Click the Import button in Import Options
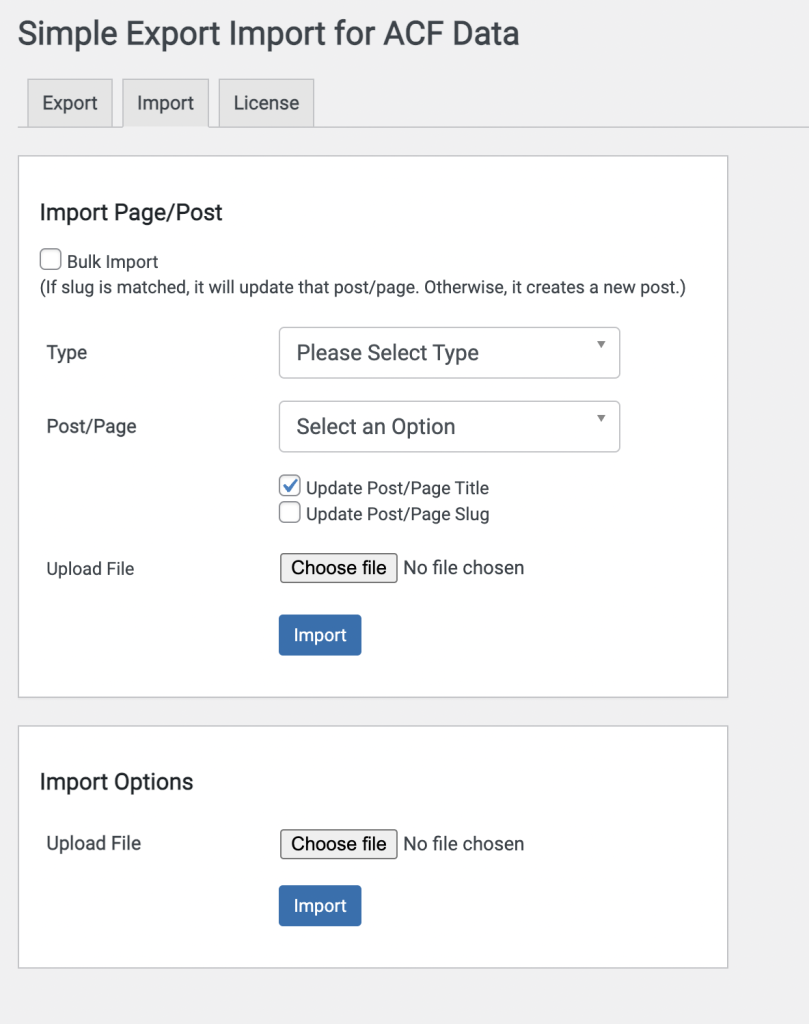This screenshot has height=1024, width=809. [x=319, y=905]
